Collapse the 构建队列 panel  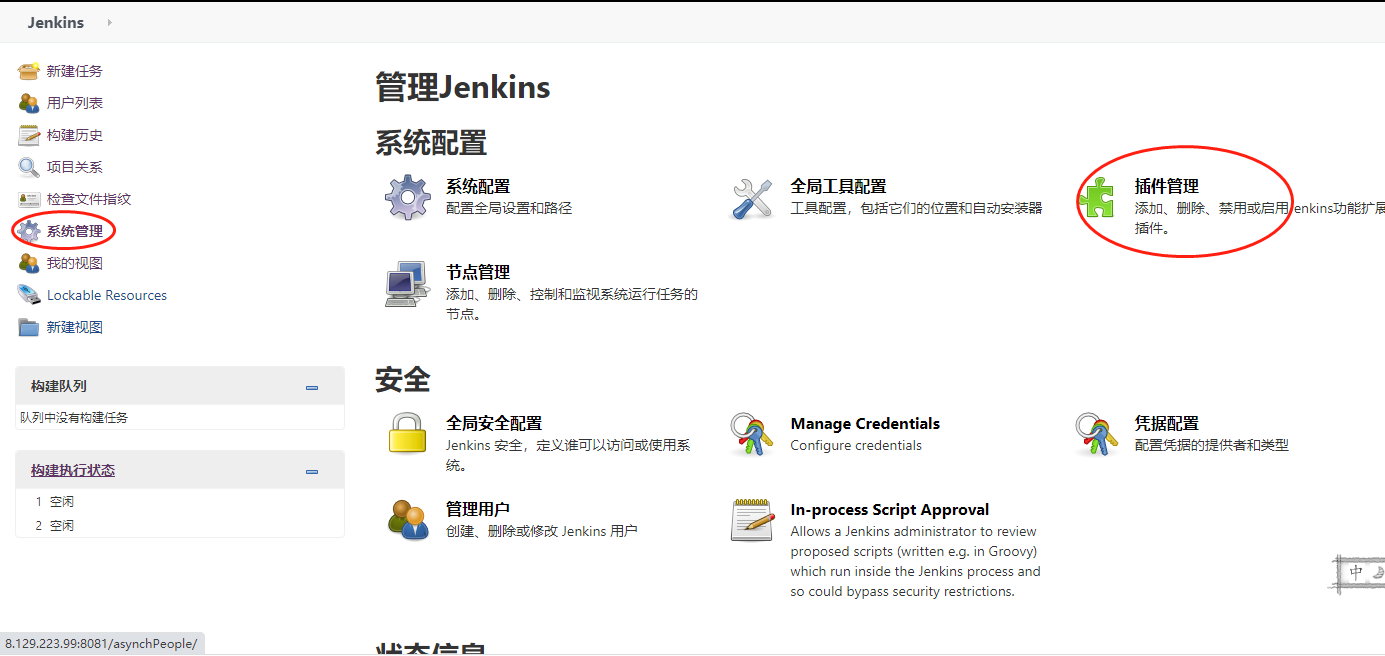[x=312, y=387]
